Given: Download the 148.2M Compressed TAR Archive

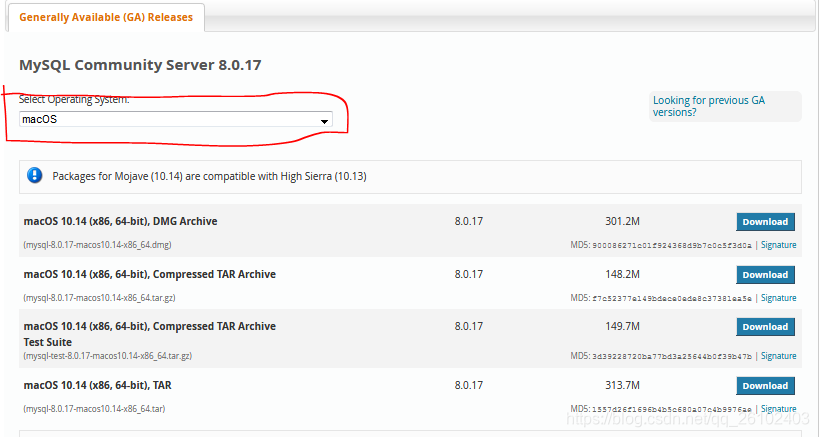Looking at the screenshot, I should click(x=765, y=275).
